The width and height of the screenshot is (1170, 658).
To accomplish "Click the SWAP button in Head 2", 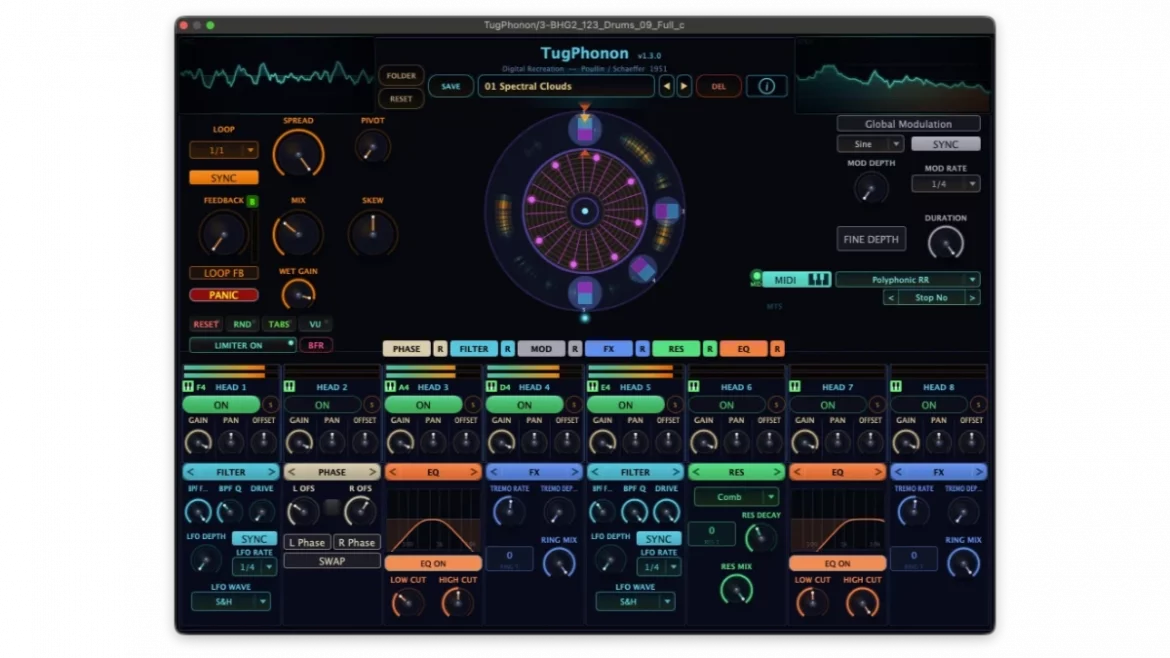I will [x=331, y=561].
